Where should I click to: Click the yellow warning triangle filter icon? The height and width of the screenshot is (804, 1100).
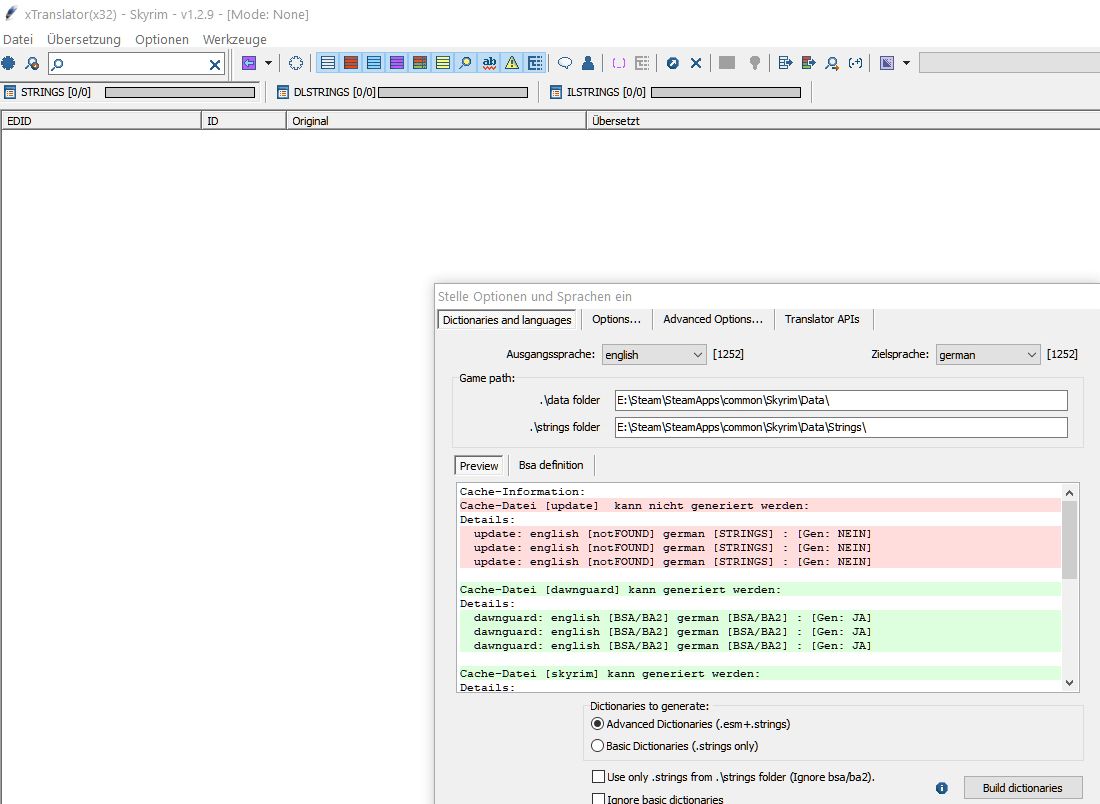[512, 63]
